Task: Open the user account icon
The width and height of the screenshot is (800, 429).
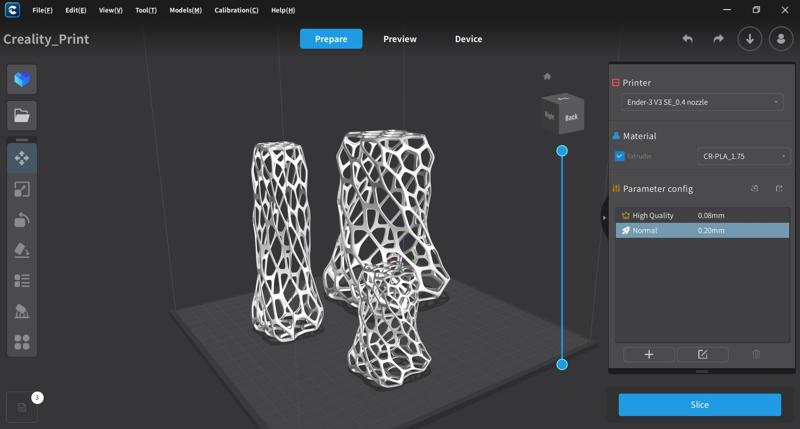Action: tap(781, 39)
